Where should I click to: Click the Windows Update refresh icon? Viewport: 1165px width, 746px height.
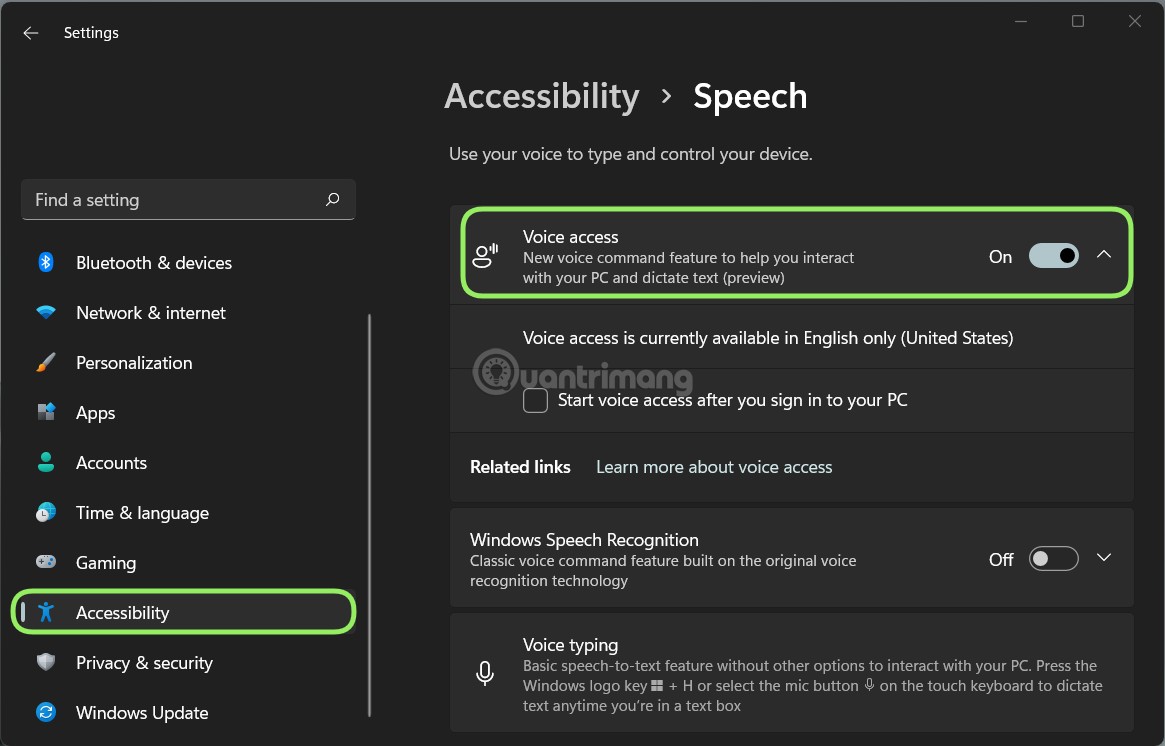(46, 713)
